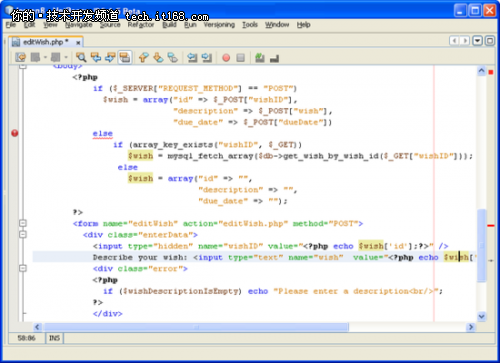
Task: Open the Navigate menu
Action: pyautogui.click(x=79, y=25)
